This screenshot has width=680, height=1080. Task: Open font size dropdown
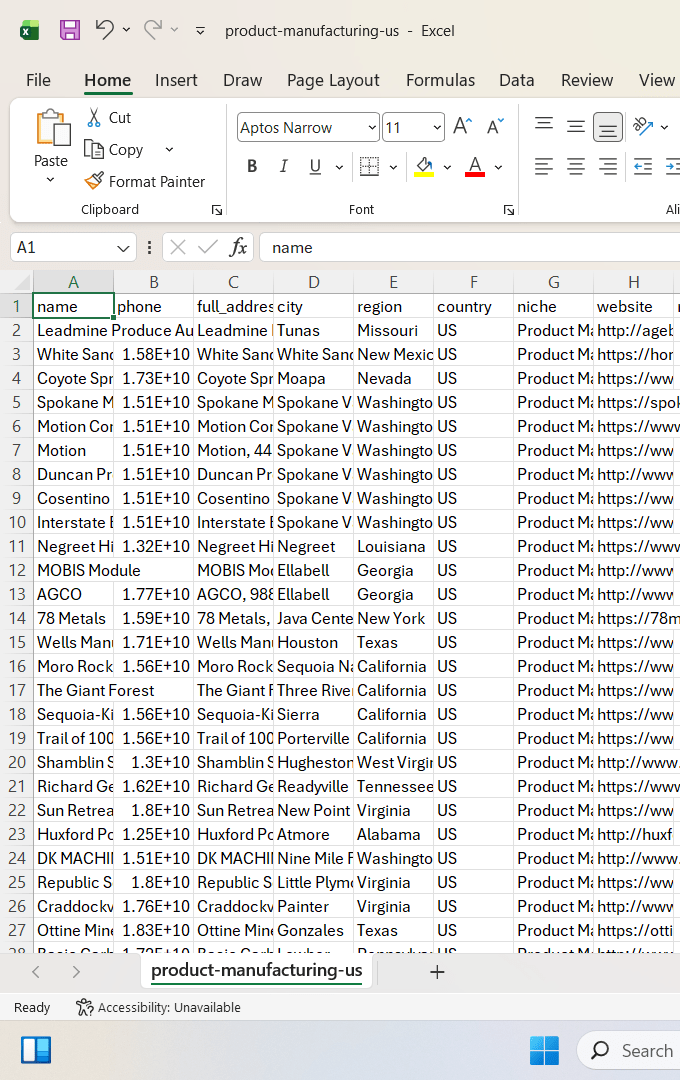437,127
